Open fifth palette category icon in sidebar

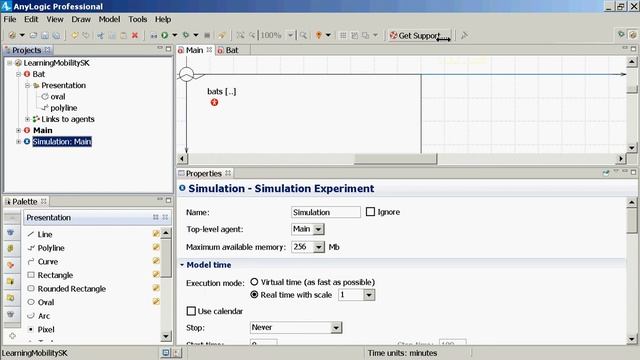pos(11,298)
